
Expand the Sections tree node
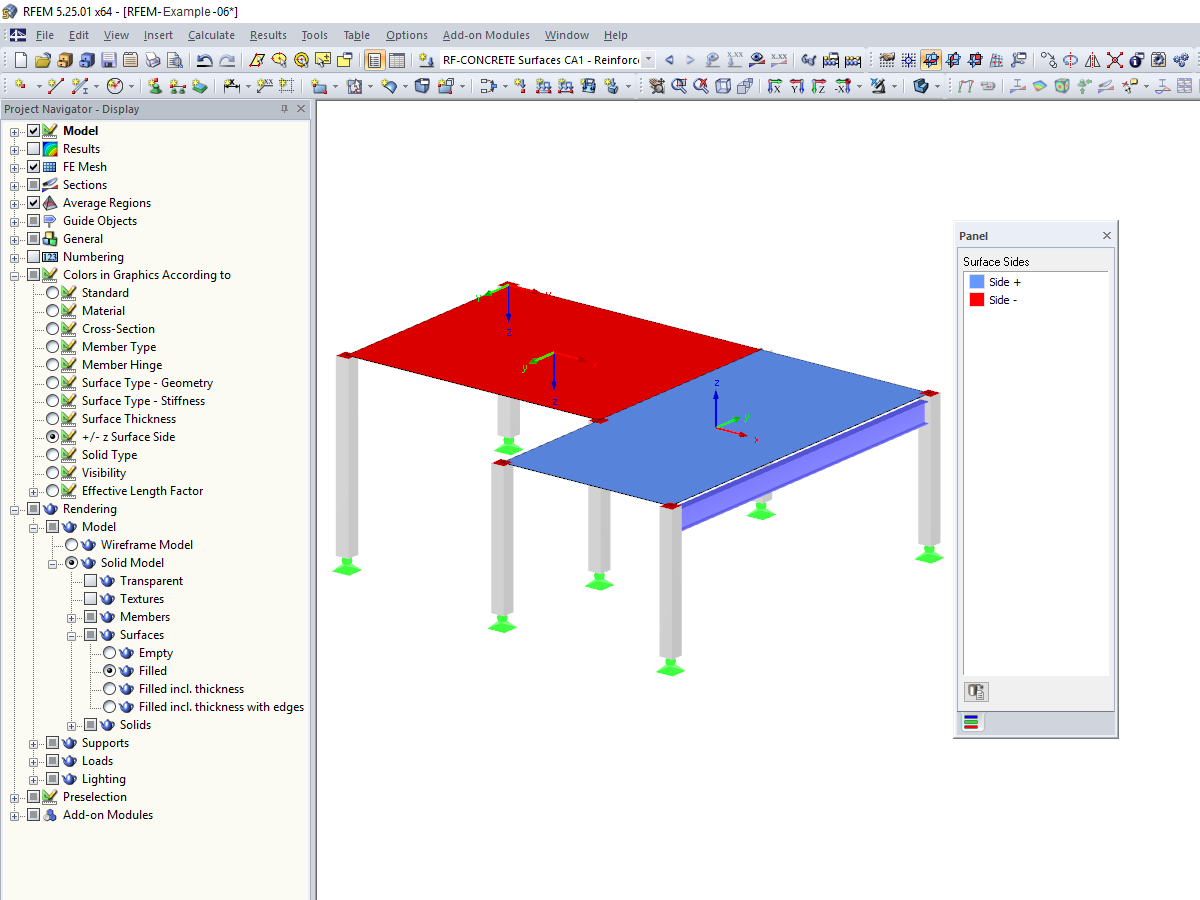click(13, 184)
